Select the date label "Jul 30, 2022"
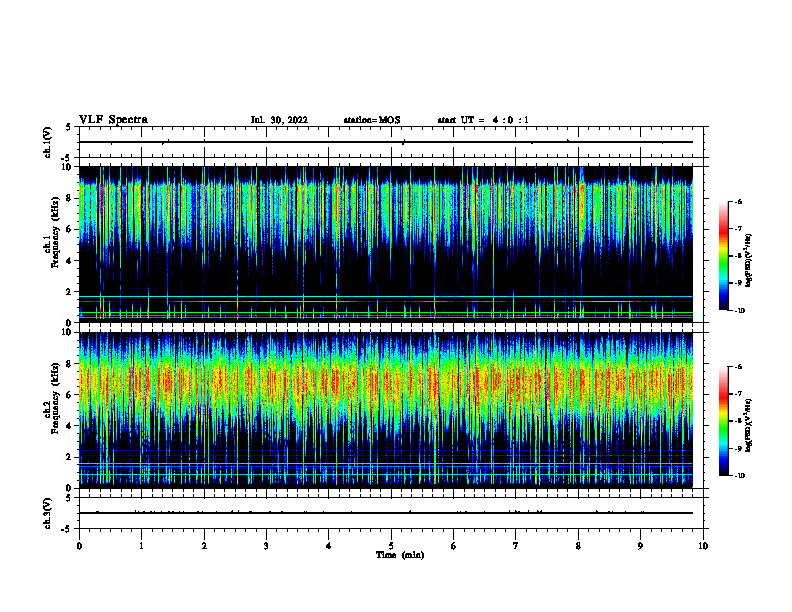The width and height of the screenshot is (792, 612). click(279, 120)
